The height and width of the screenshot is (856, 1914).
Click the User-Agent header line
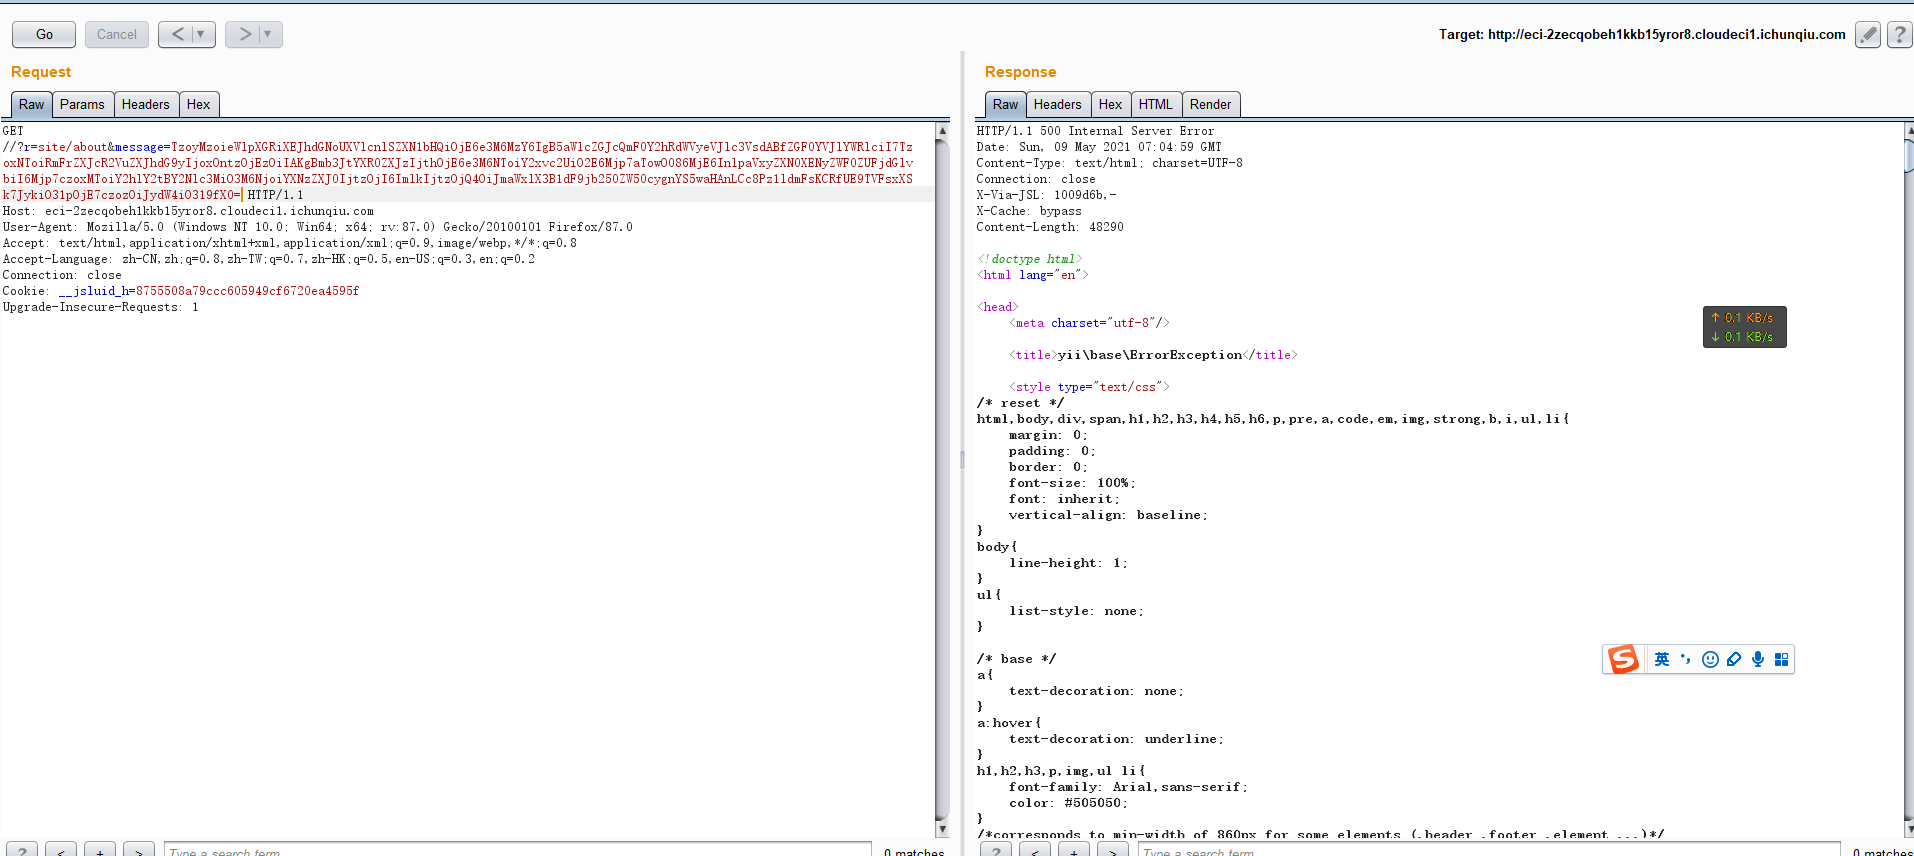point(317,227)
